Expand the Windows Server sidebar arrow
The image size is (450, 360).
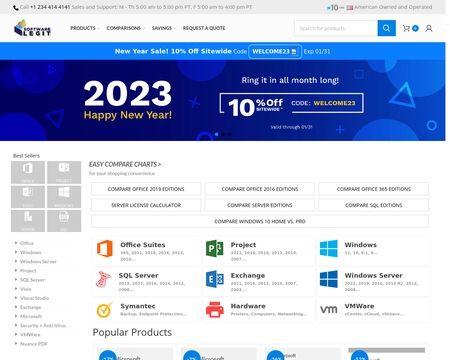coord(16,261)
